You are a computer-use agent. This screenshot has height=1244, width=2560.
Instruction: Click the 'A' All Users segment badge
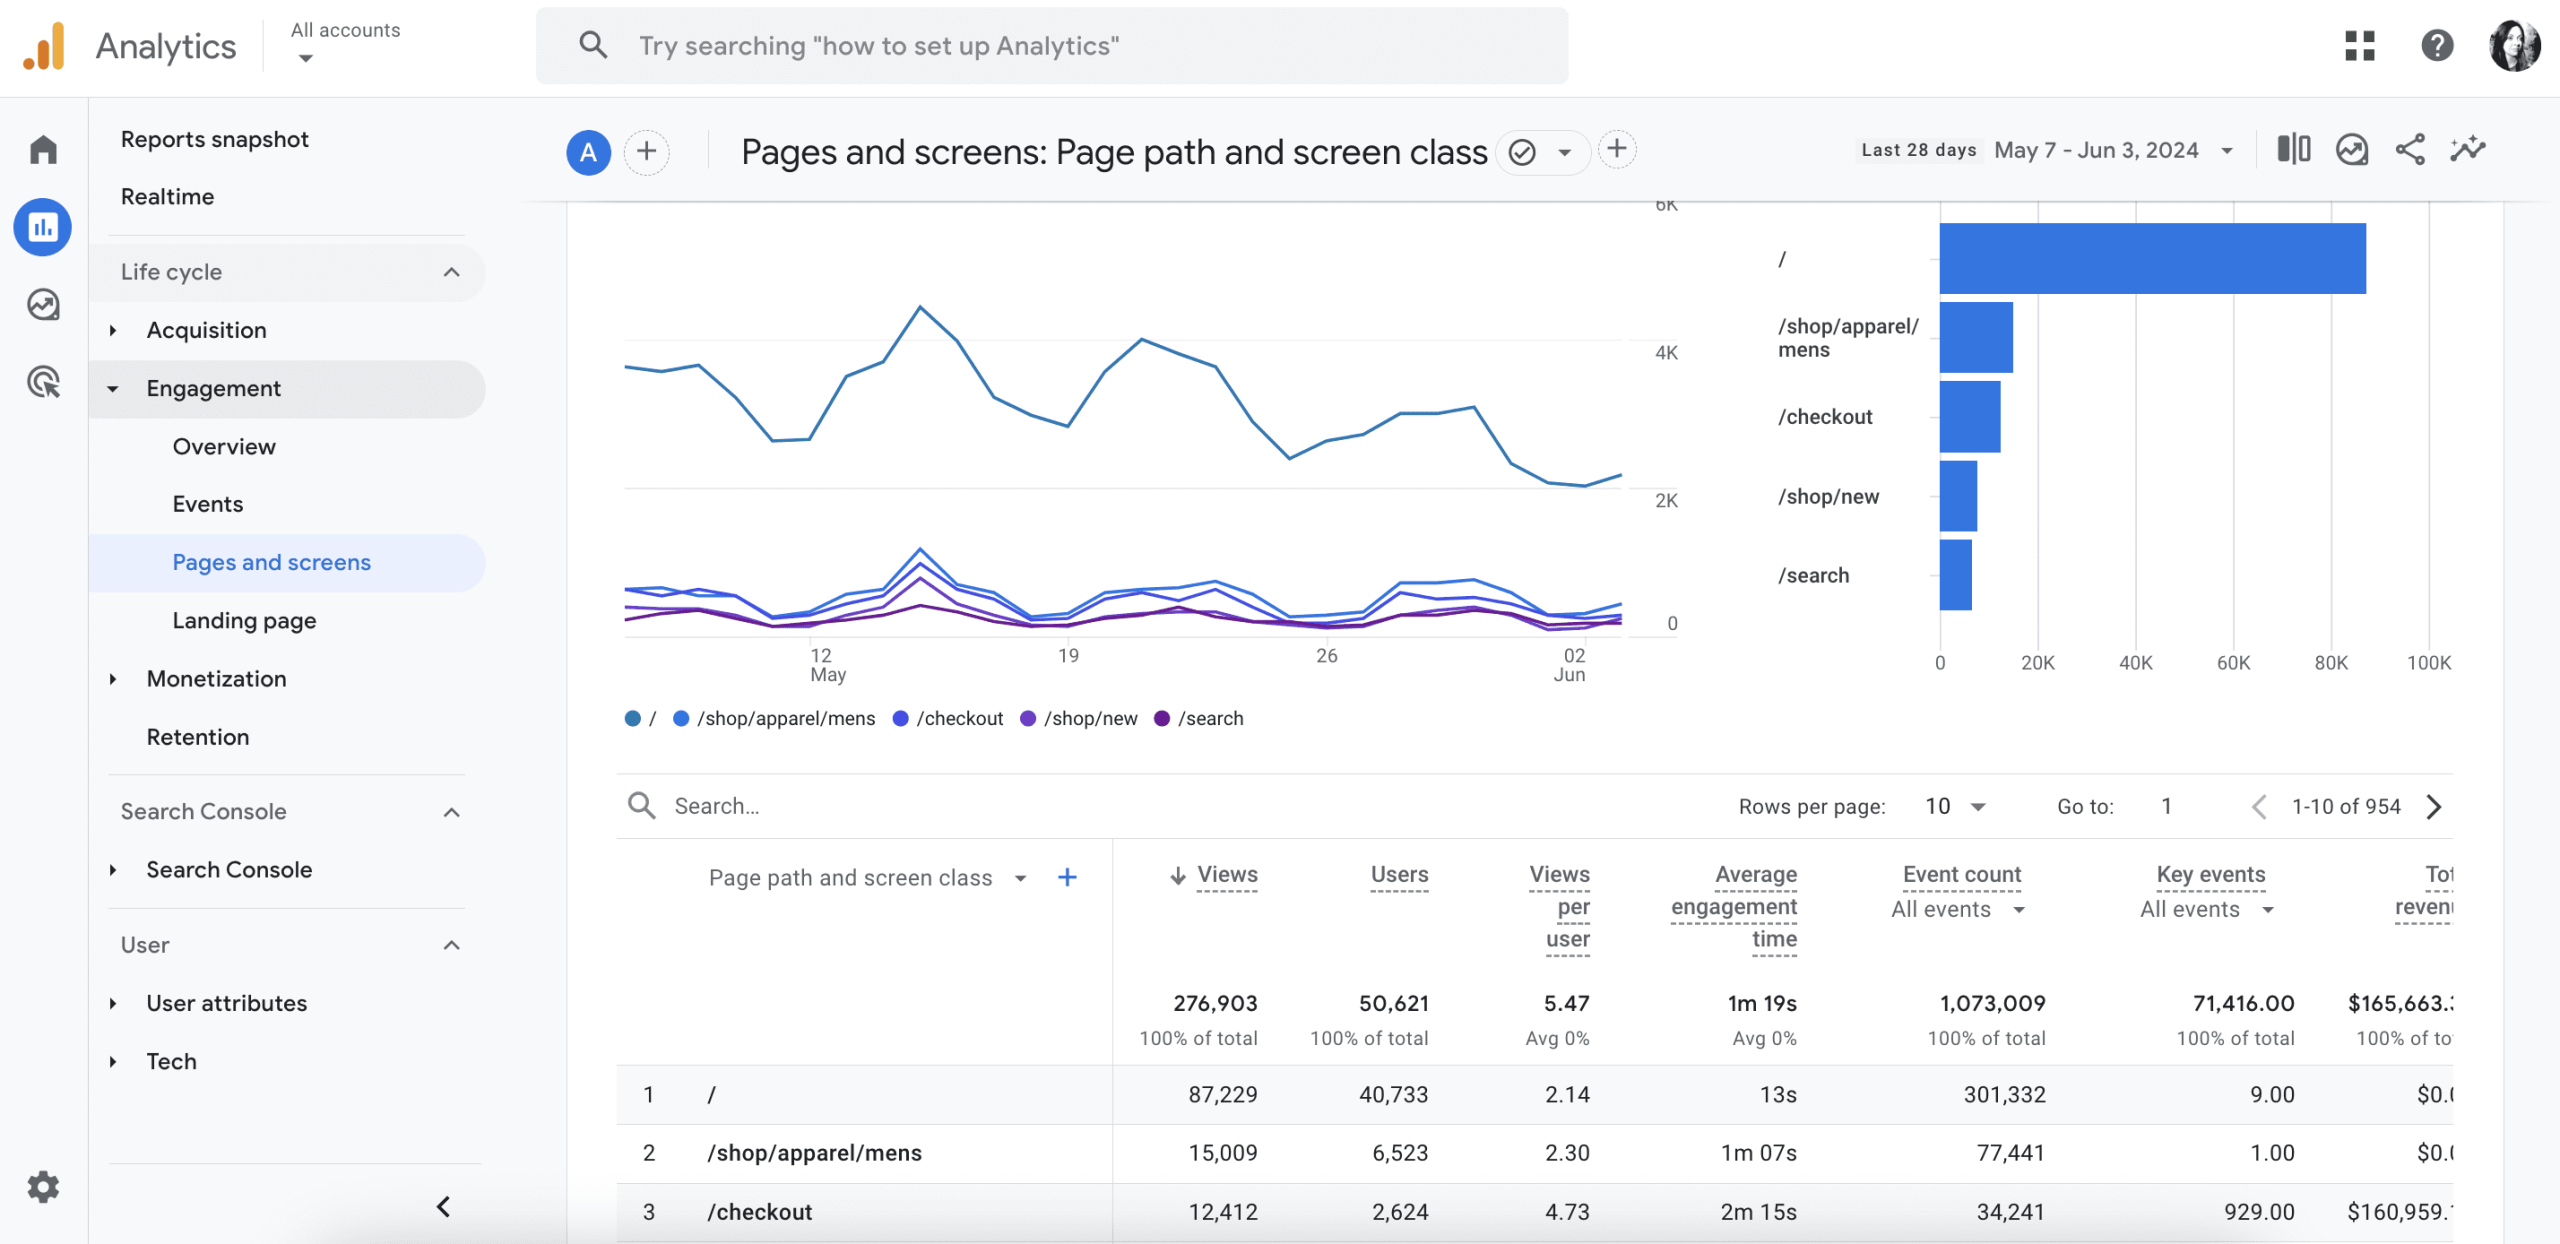(x=589, y=152)
